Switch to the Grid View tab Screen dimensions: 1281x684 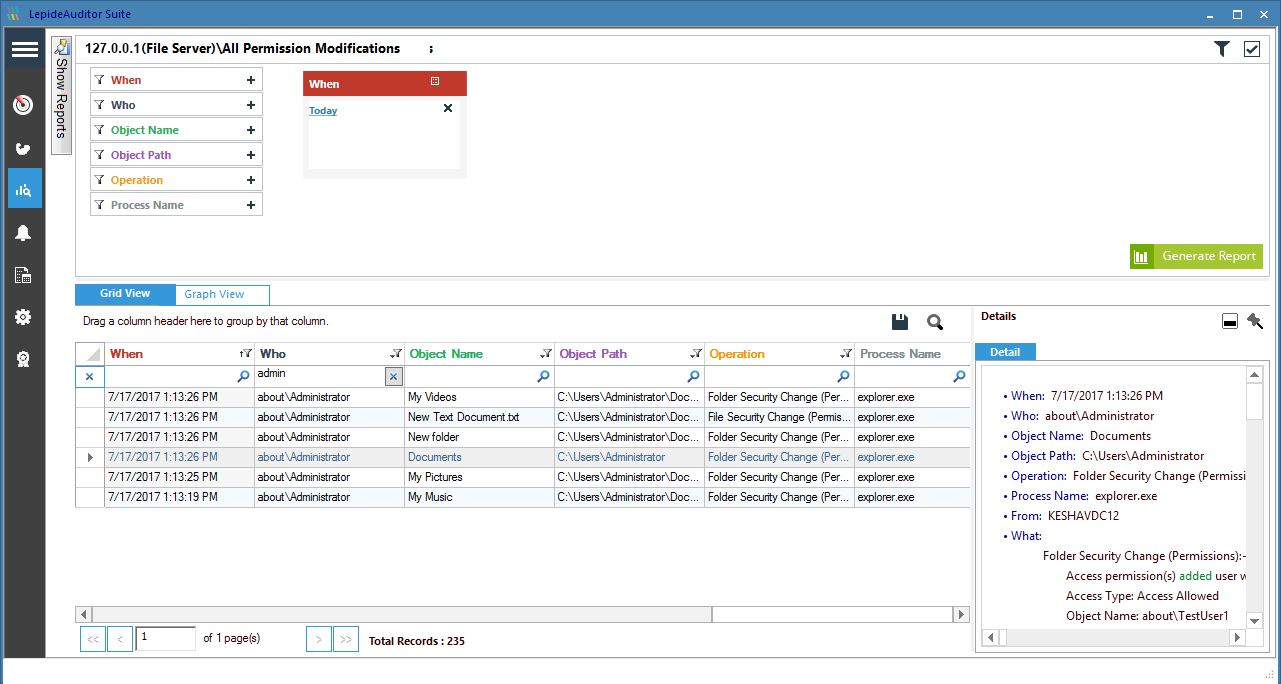click(125, 294)
